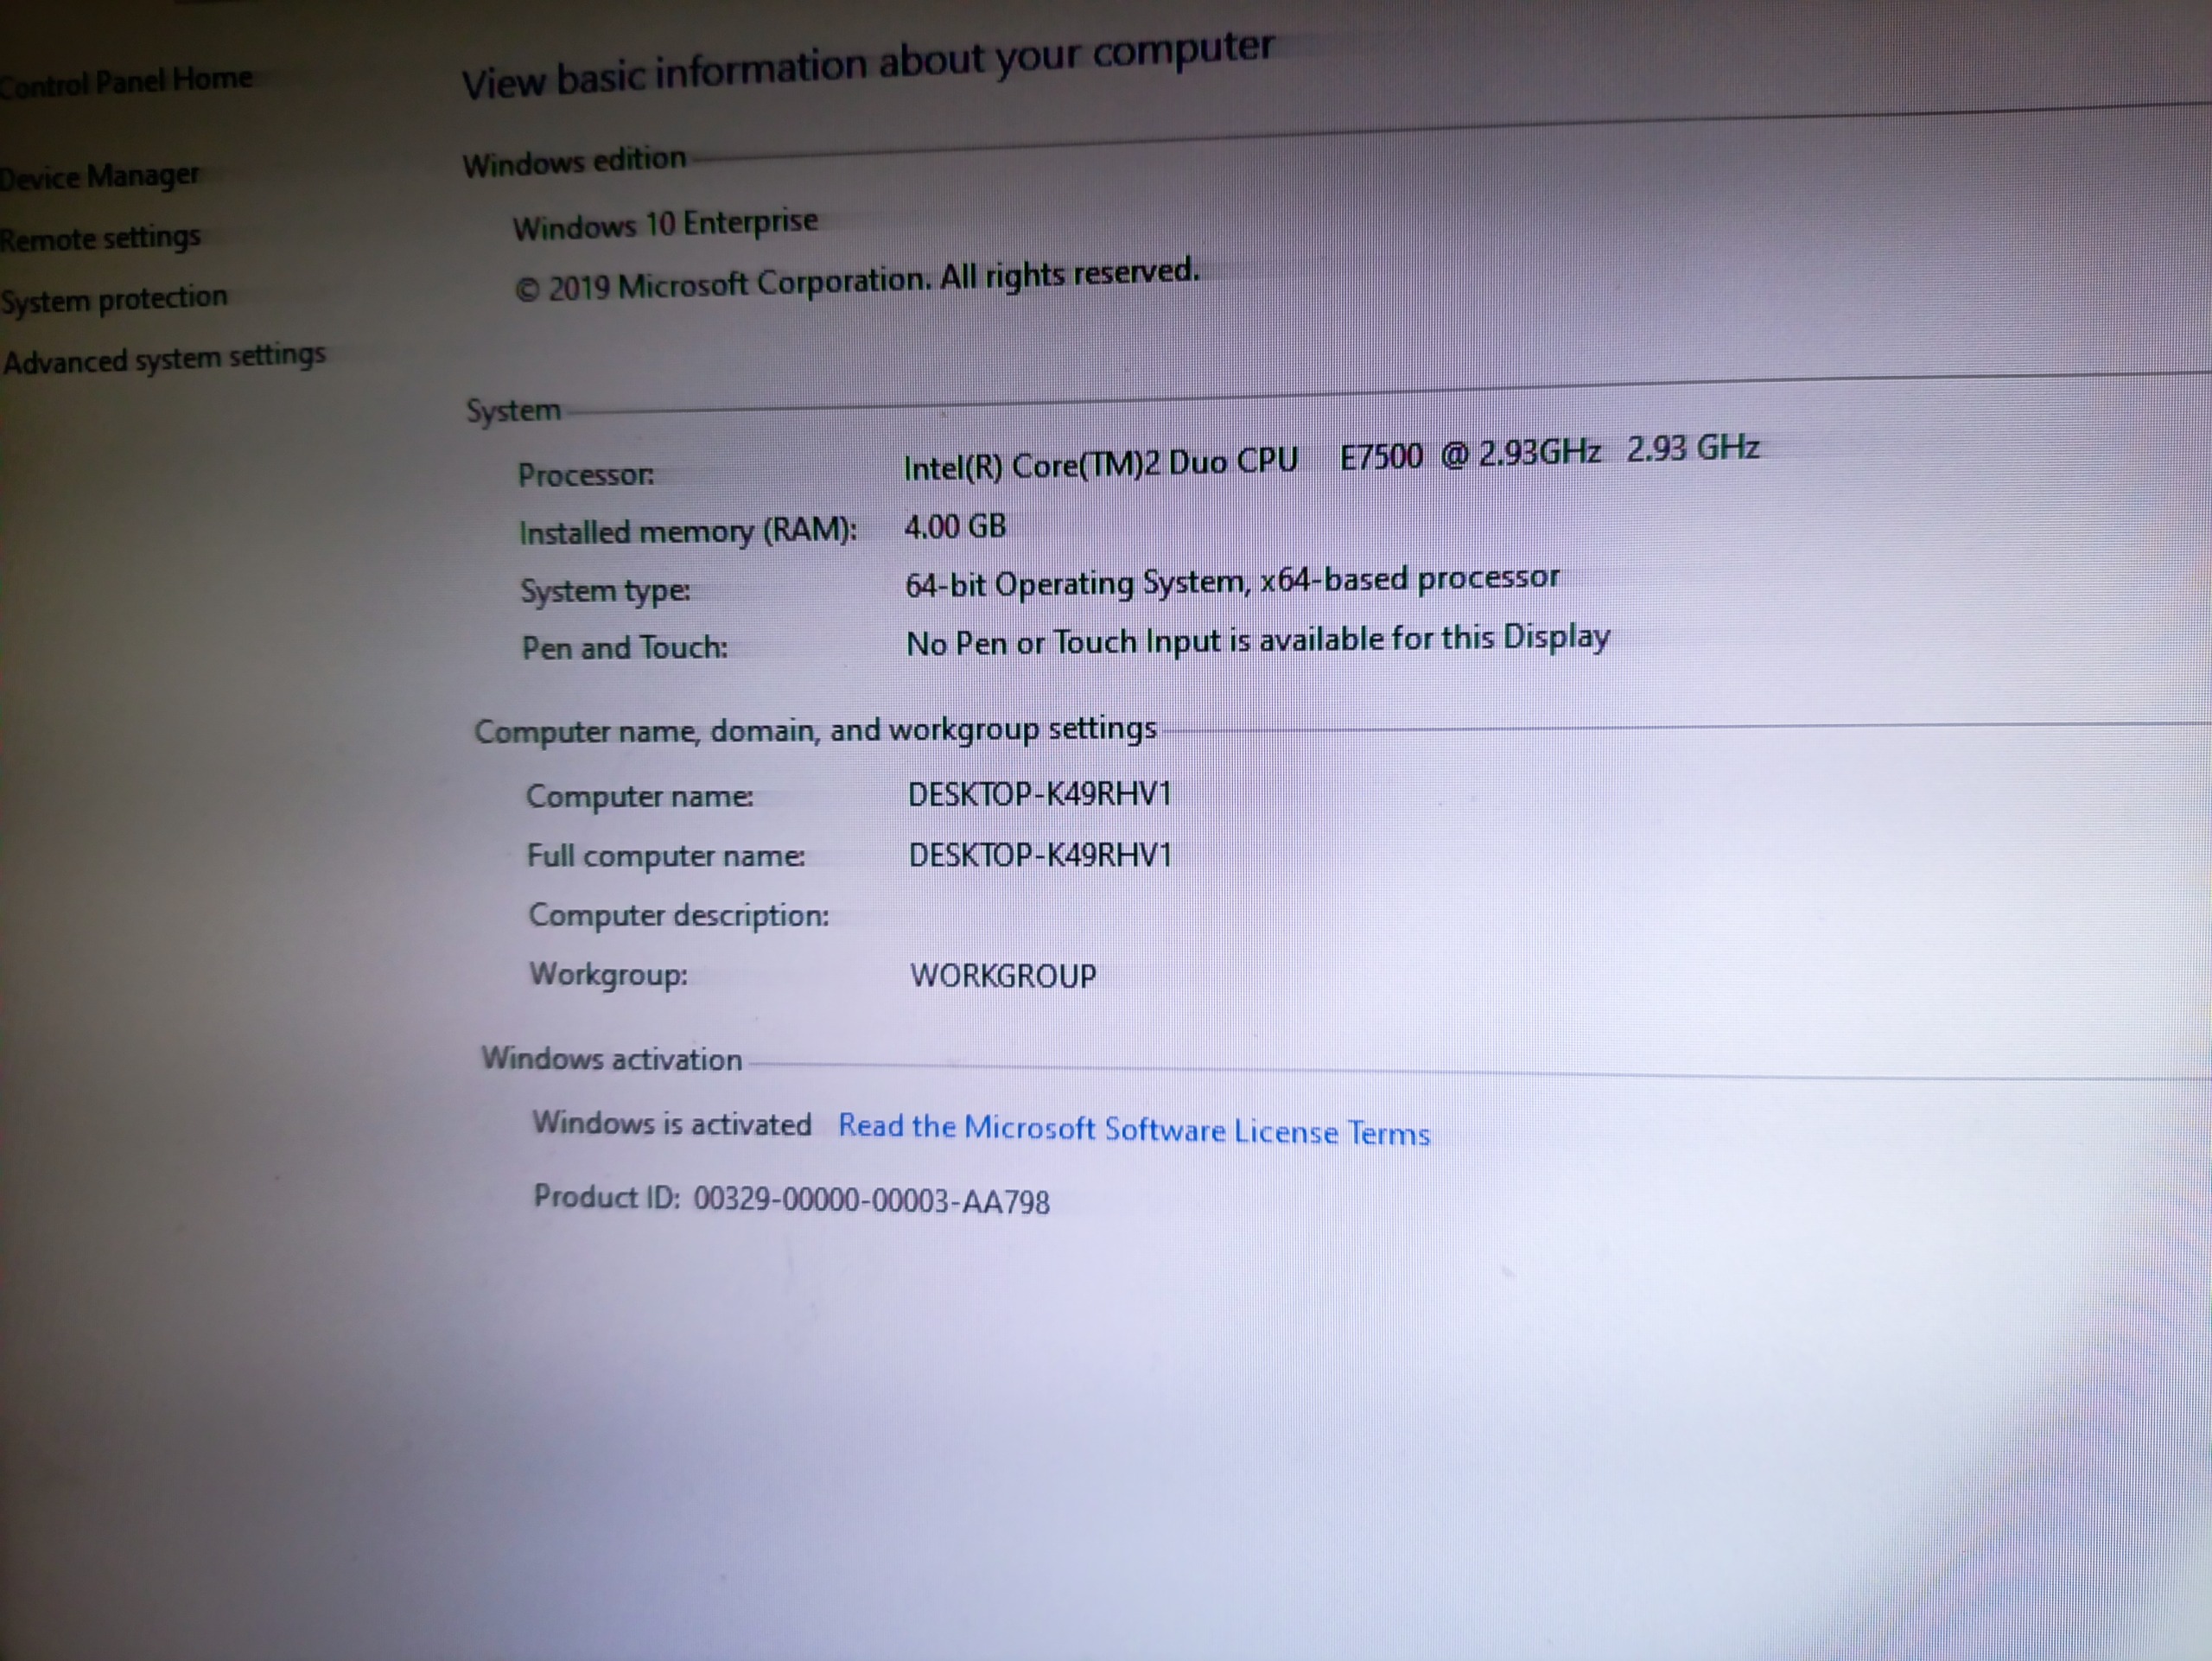The width and height of the screenshot is (2212, 1661).
Task: Click the No Pen or Touch Input text
Action: (x=1257, y=640)
